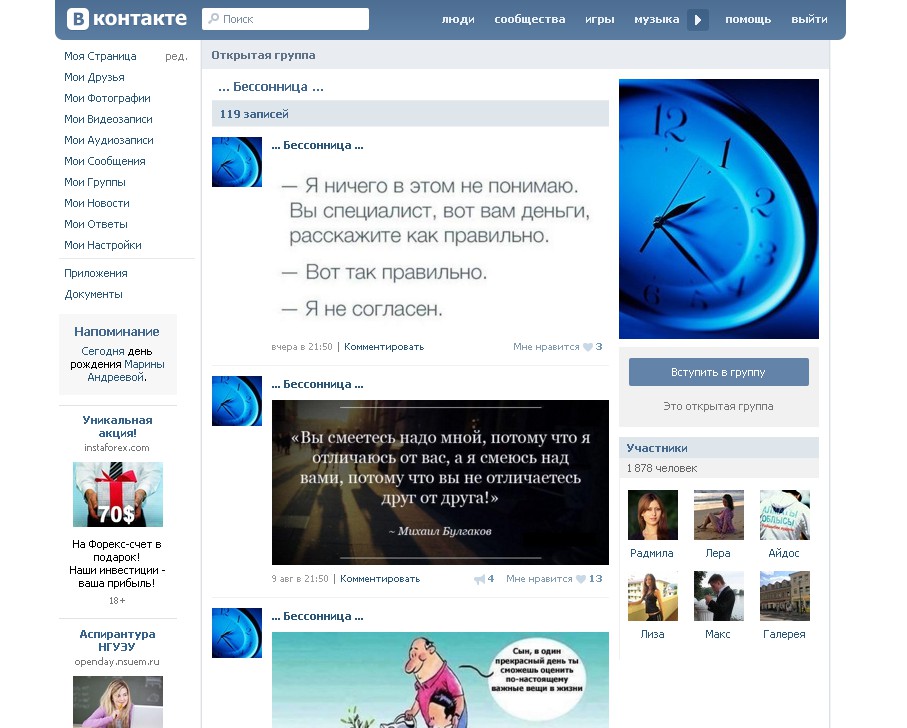
Task: Open the 119 записей wall header
Action: [410, 114]
